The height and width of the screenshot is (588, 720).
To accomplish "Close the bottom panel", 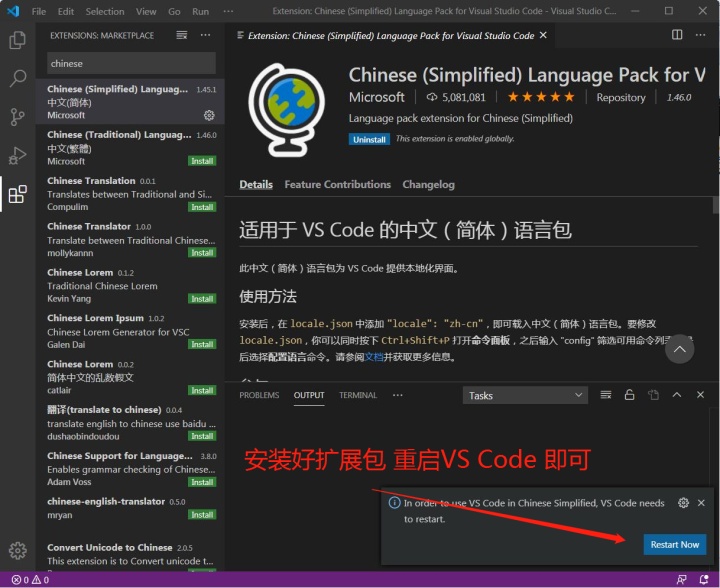I will [700, 395].
